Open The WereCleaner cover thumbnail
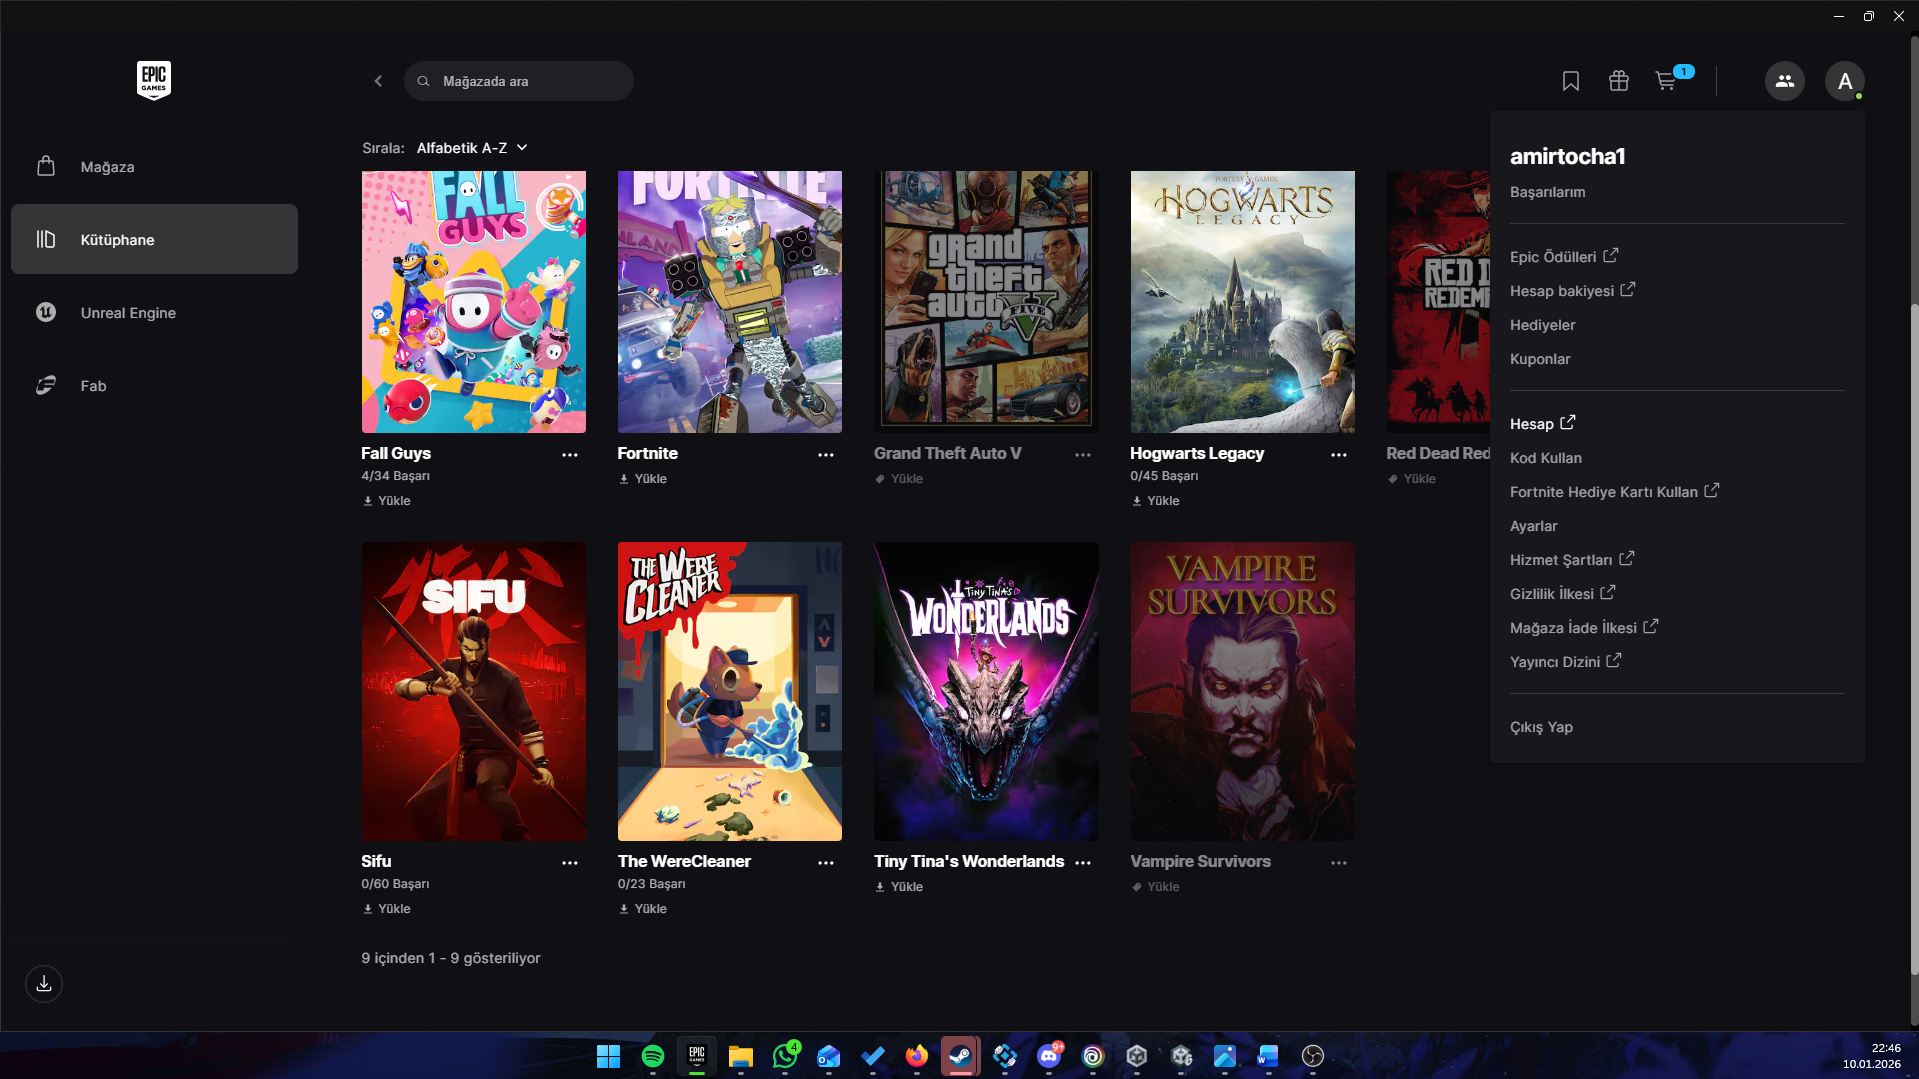 [730, 692]
